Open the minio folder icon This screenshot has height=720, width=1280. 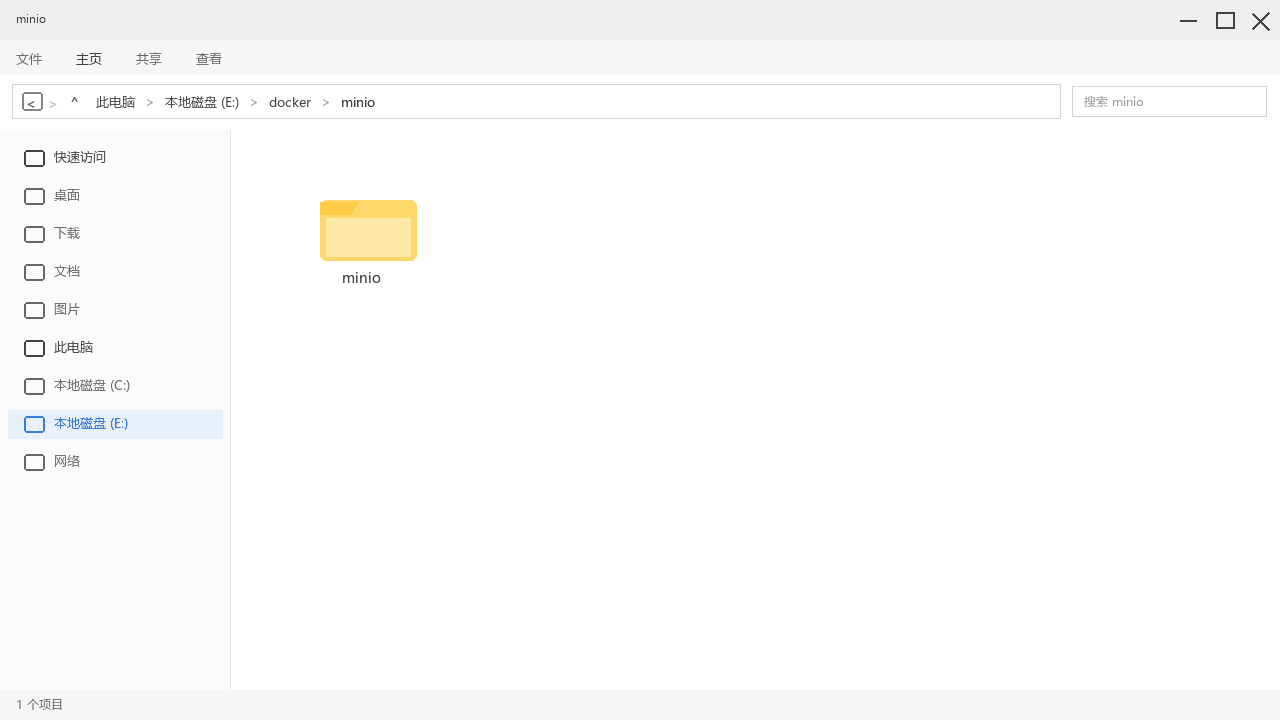pyautogui.click(x=368, y=230)
